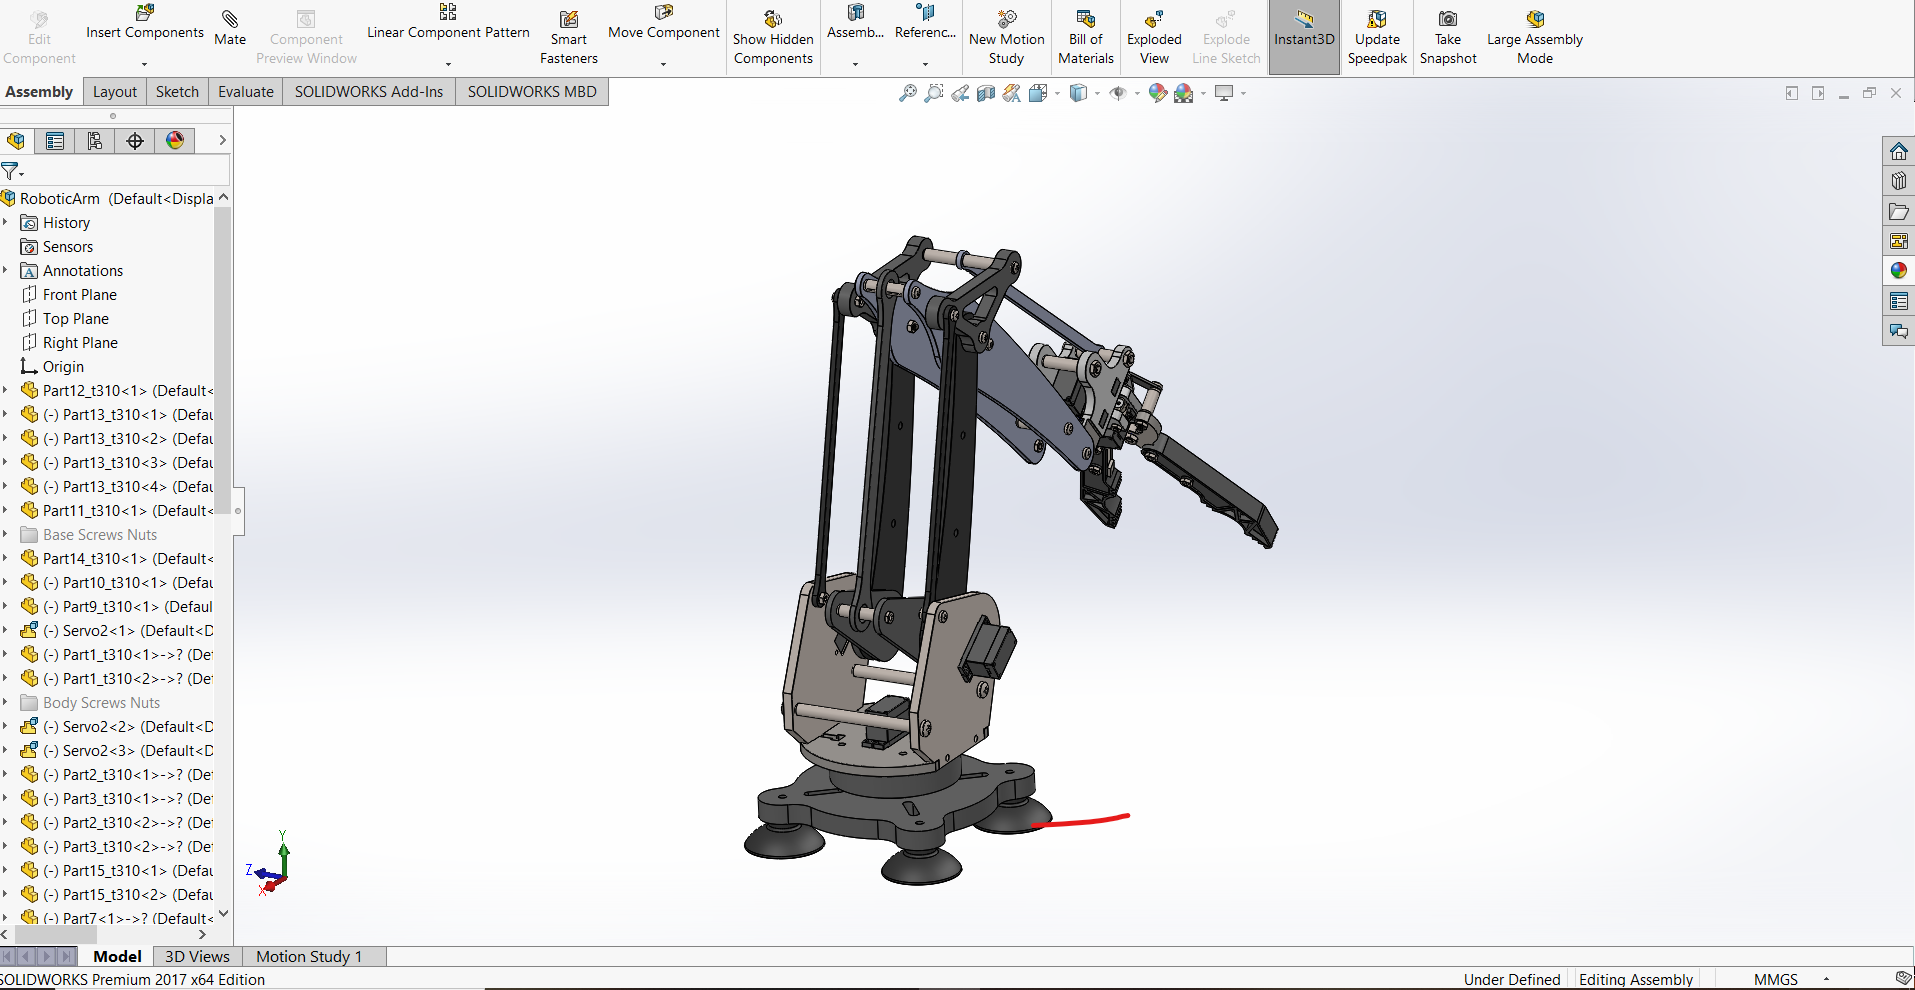Expand Part12_t310<1> component
The image size is (1915, 990).
pos(6,390)
